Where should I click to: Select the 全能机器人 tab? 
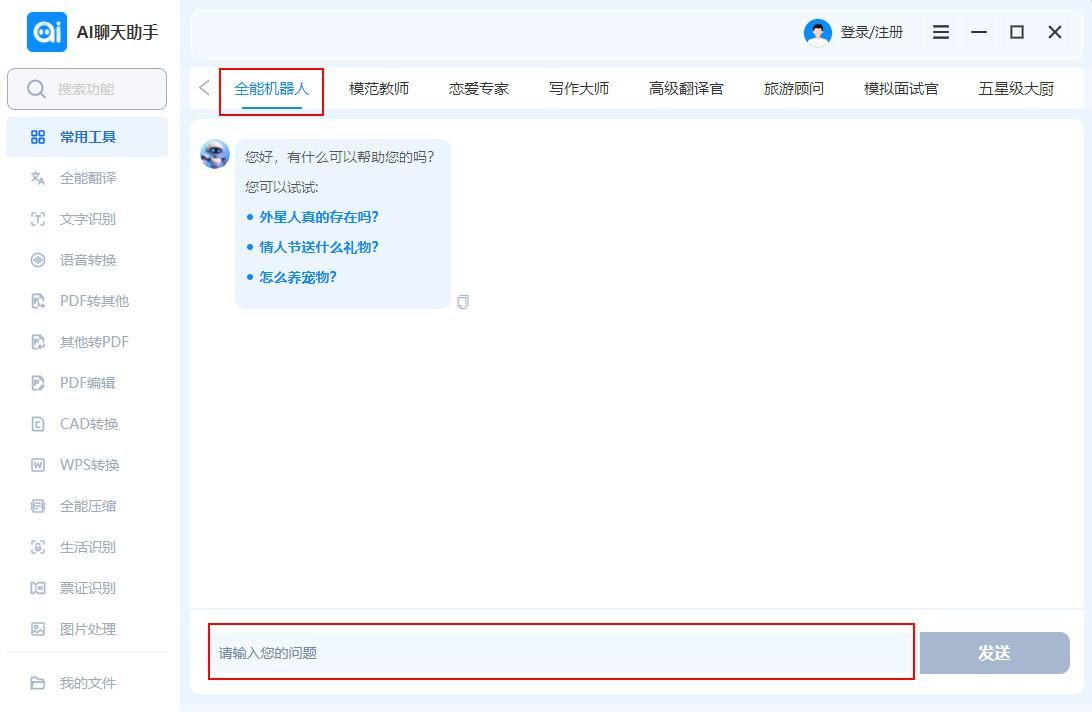[271, 89]
